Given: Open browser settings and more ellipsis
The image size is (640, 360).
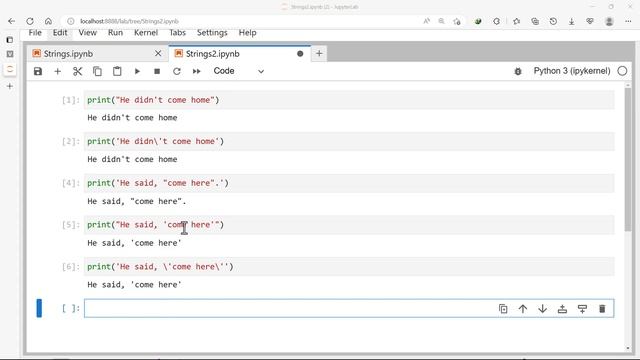Looking at the screenshot, I should point(628,21).
